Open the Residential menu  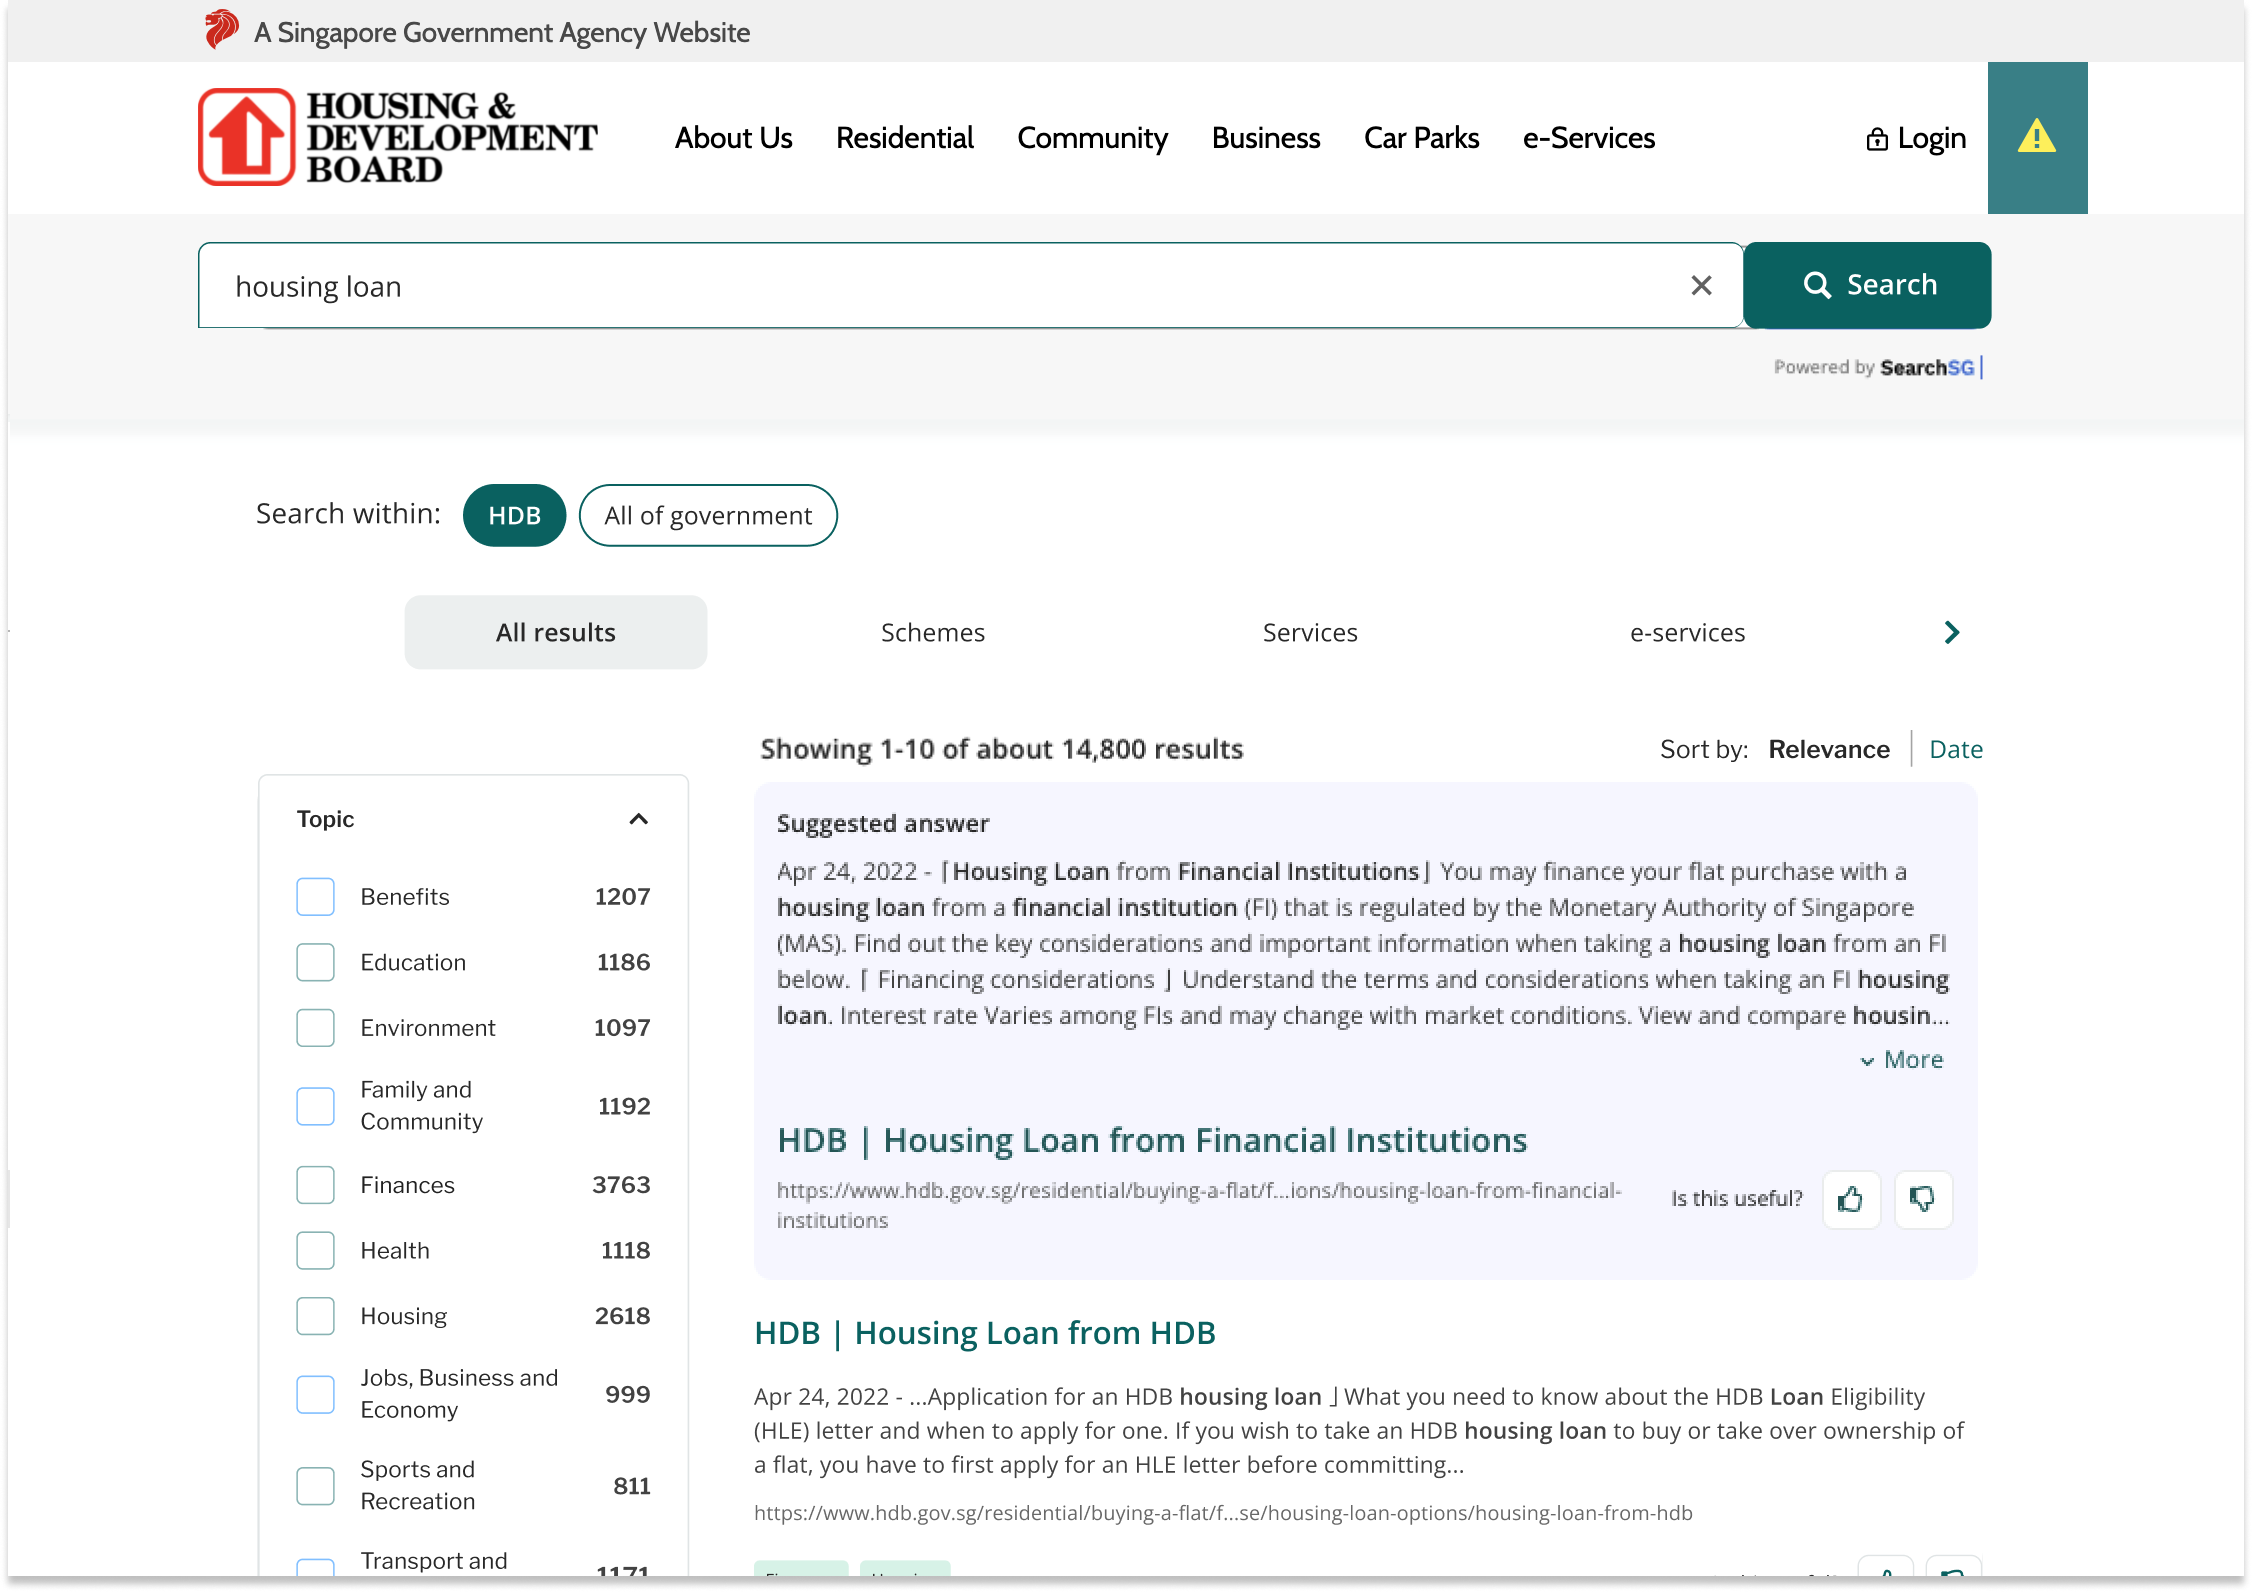pos(904,138)
